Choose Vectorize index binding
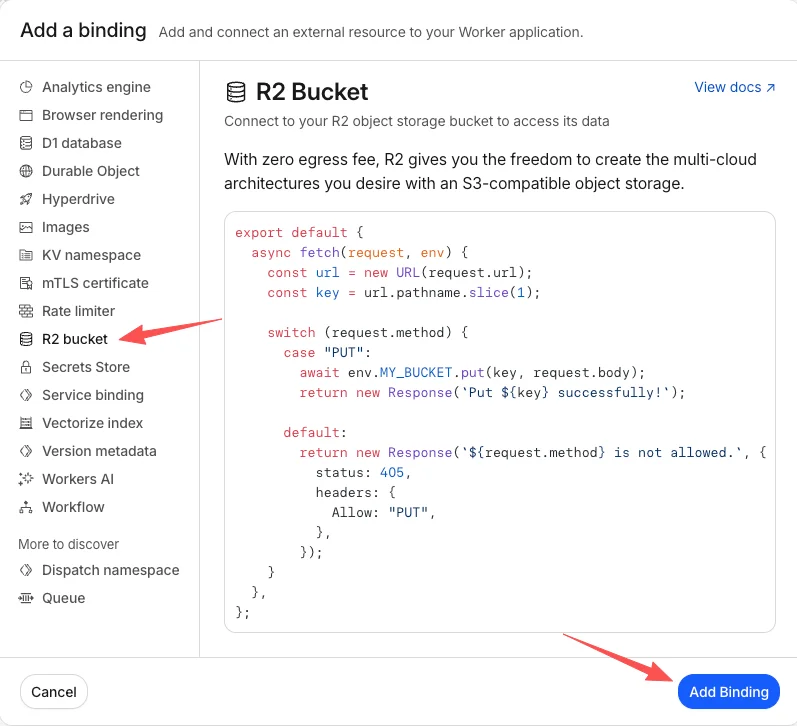The width and height of the screenshot is (797, 726). point(93,422)
